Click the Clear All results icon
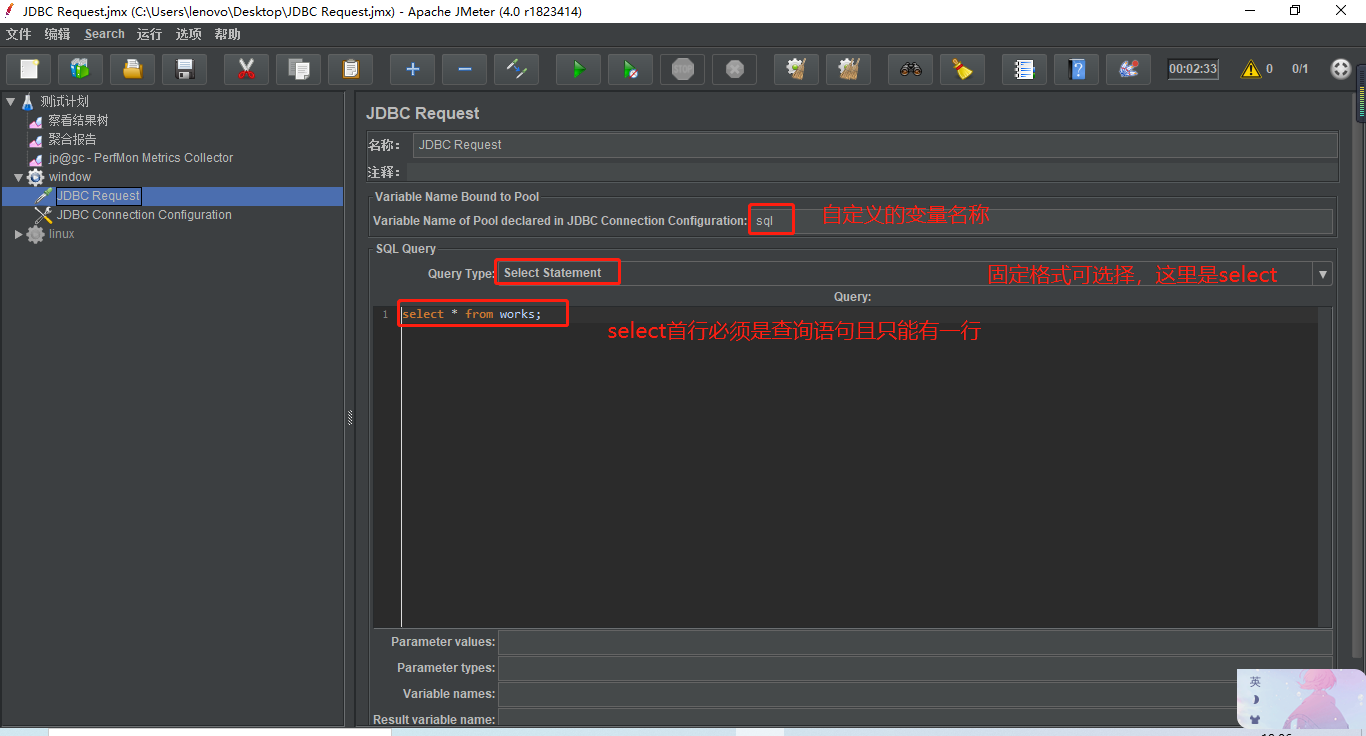The width and height of the screenshot is (1366, 736). 848,69
